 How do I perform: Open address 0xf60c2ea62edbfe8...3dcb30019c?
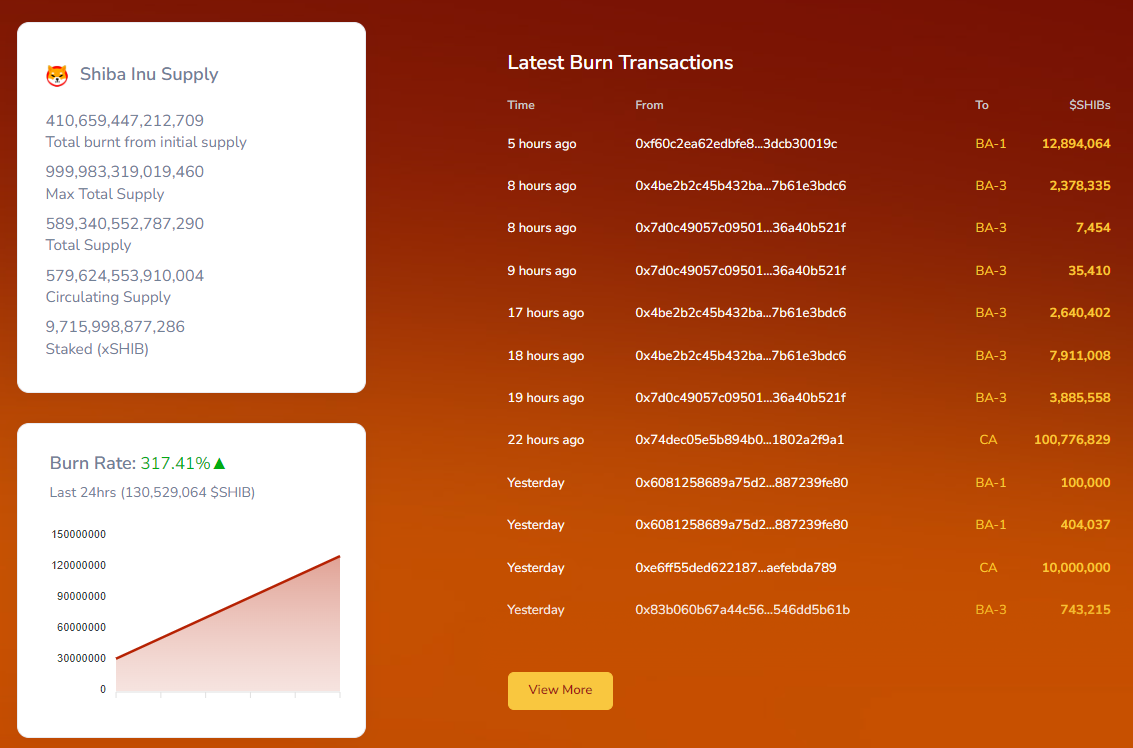tap(736, 144)
